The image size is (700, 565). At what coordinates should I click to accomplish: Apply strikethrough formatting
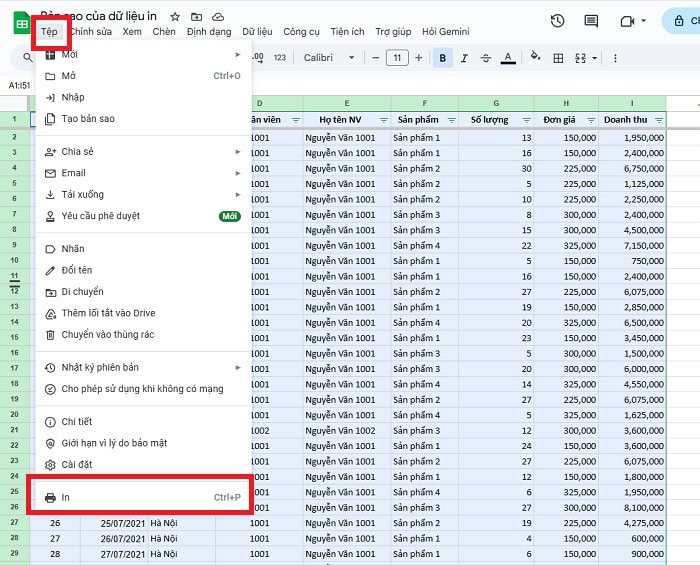pos(486,58)
